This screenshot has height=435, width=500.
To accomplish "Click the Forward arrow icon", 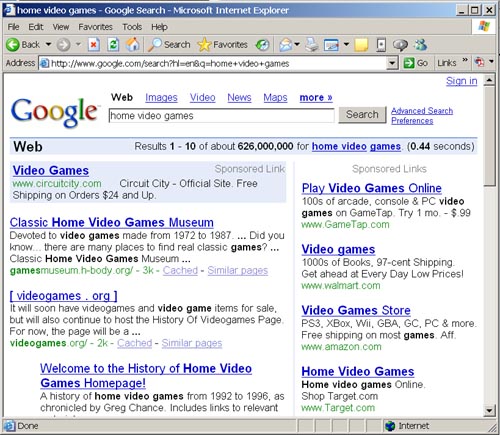I will [63, 45].
